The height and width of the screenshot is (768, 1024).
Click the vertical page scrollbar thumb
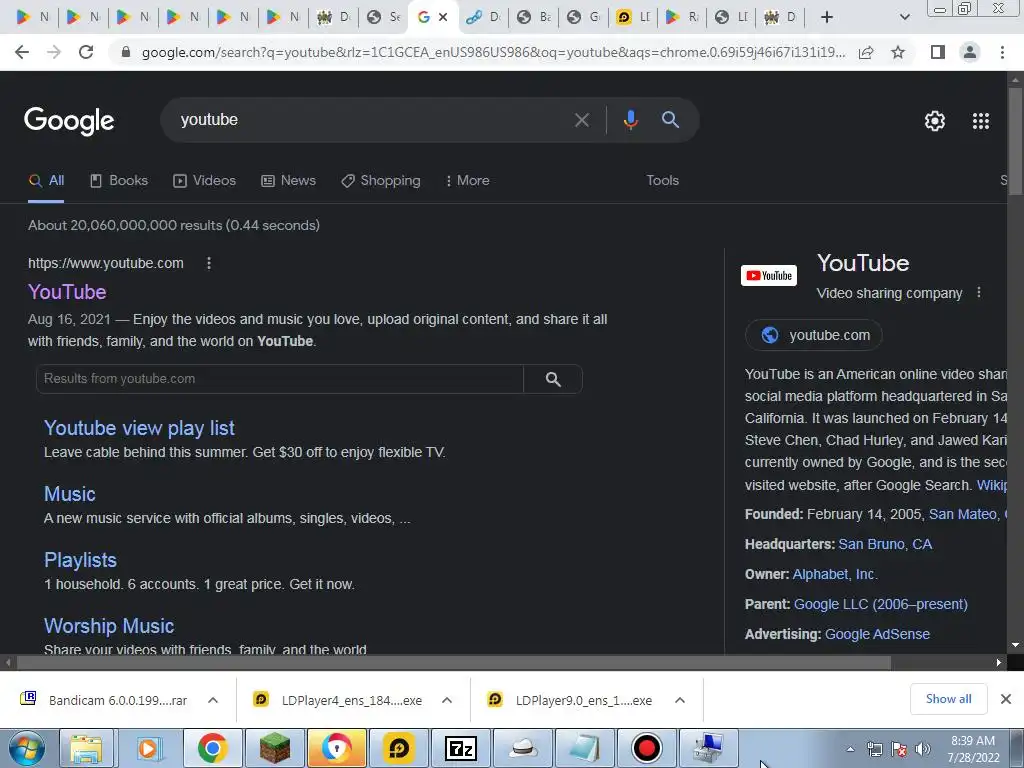1015,140
